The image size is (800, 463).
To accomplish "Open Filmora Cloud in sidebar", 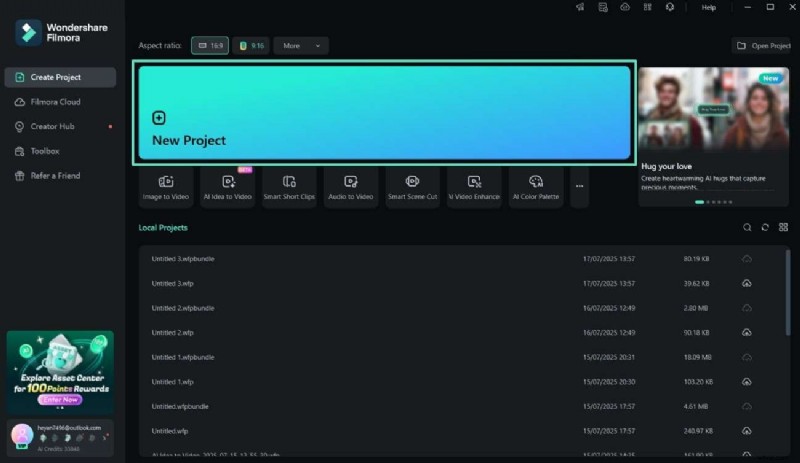I will (x=60, y=102).
